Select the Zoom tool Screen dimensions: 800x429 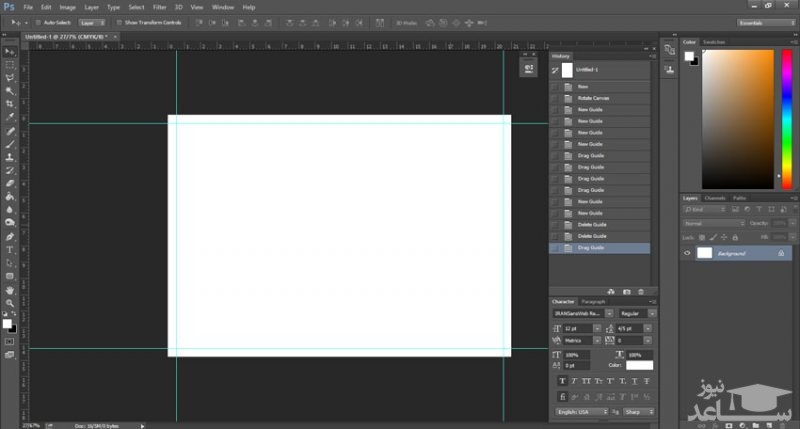click(10, 302)
